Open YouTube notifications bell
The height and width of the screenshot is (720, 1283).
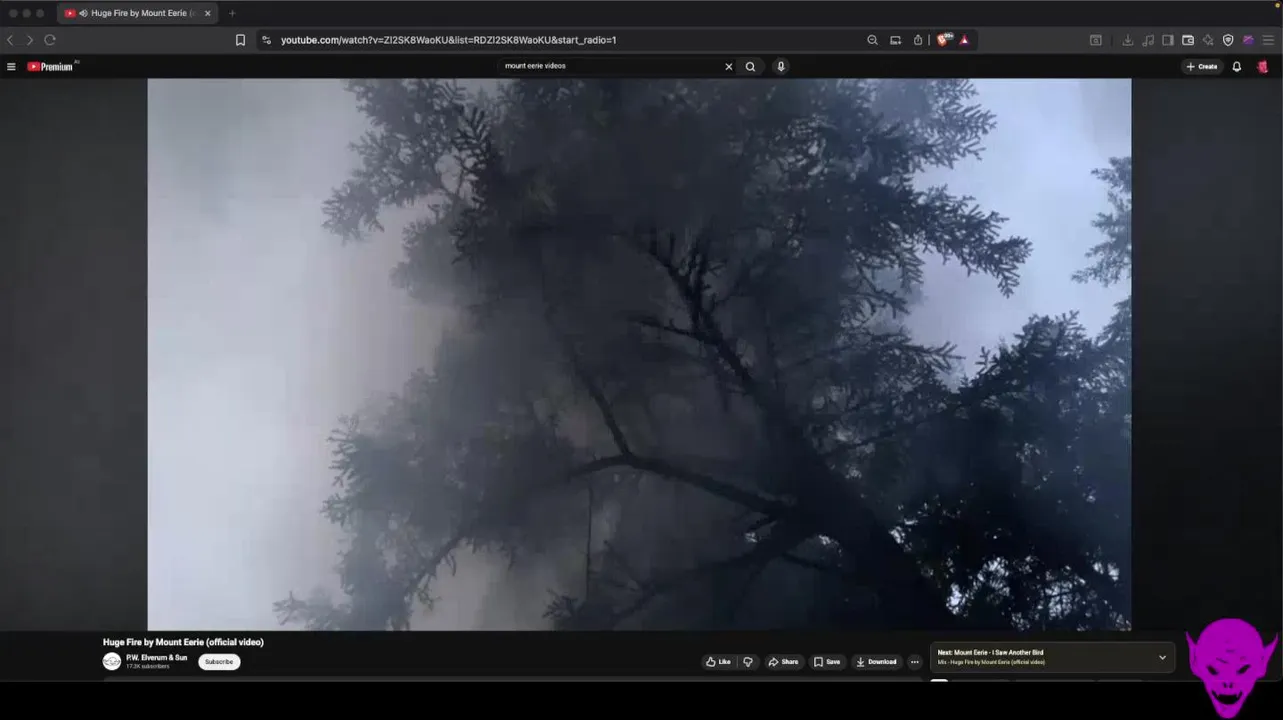(1237, 67)
